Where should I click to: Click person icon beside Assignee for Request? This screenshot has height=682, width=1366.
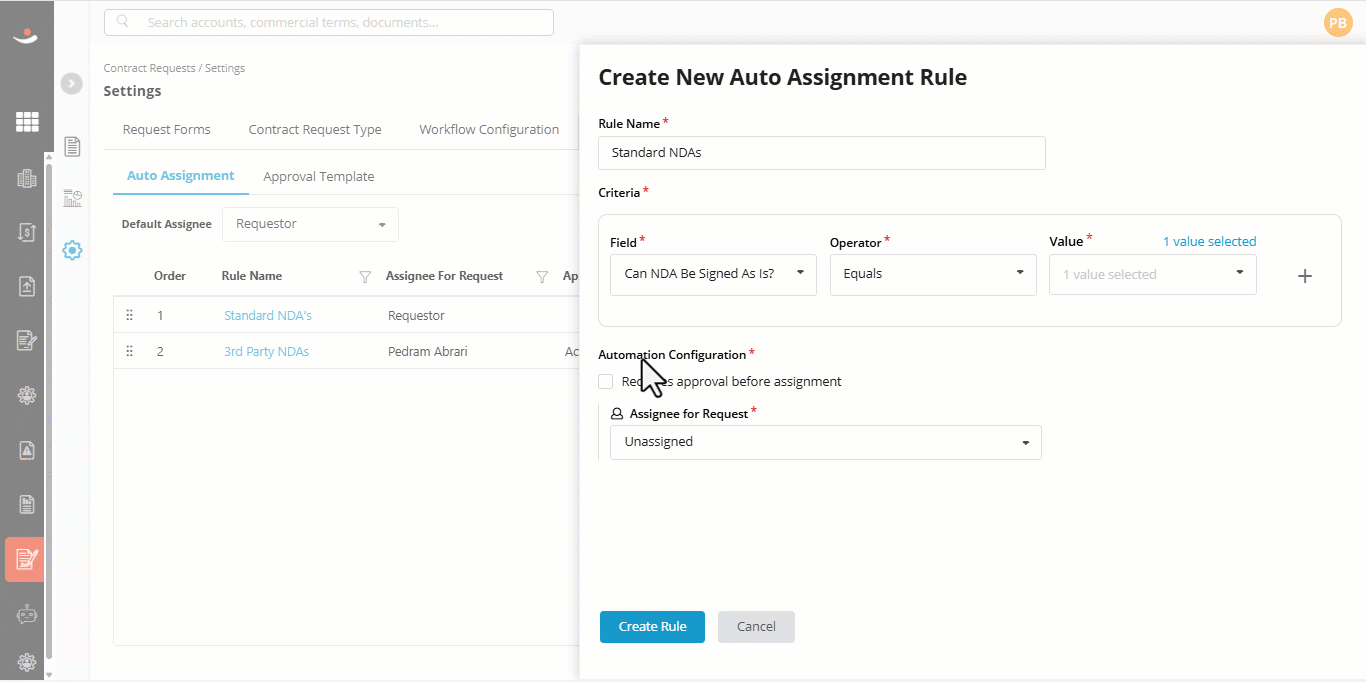(617, 414)
